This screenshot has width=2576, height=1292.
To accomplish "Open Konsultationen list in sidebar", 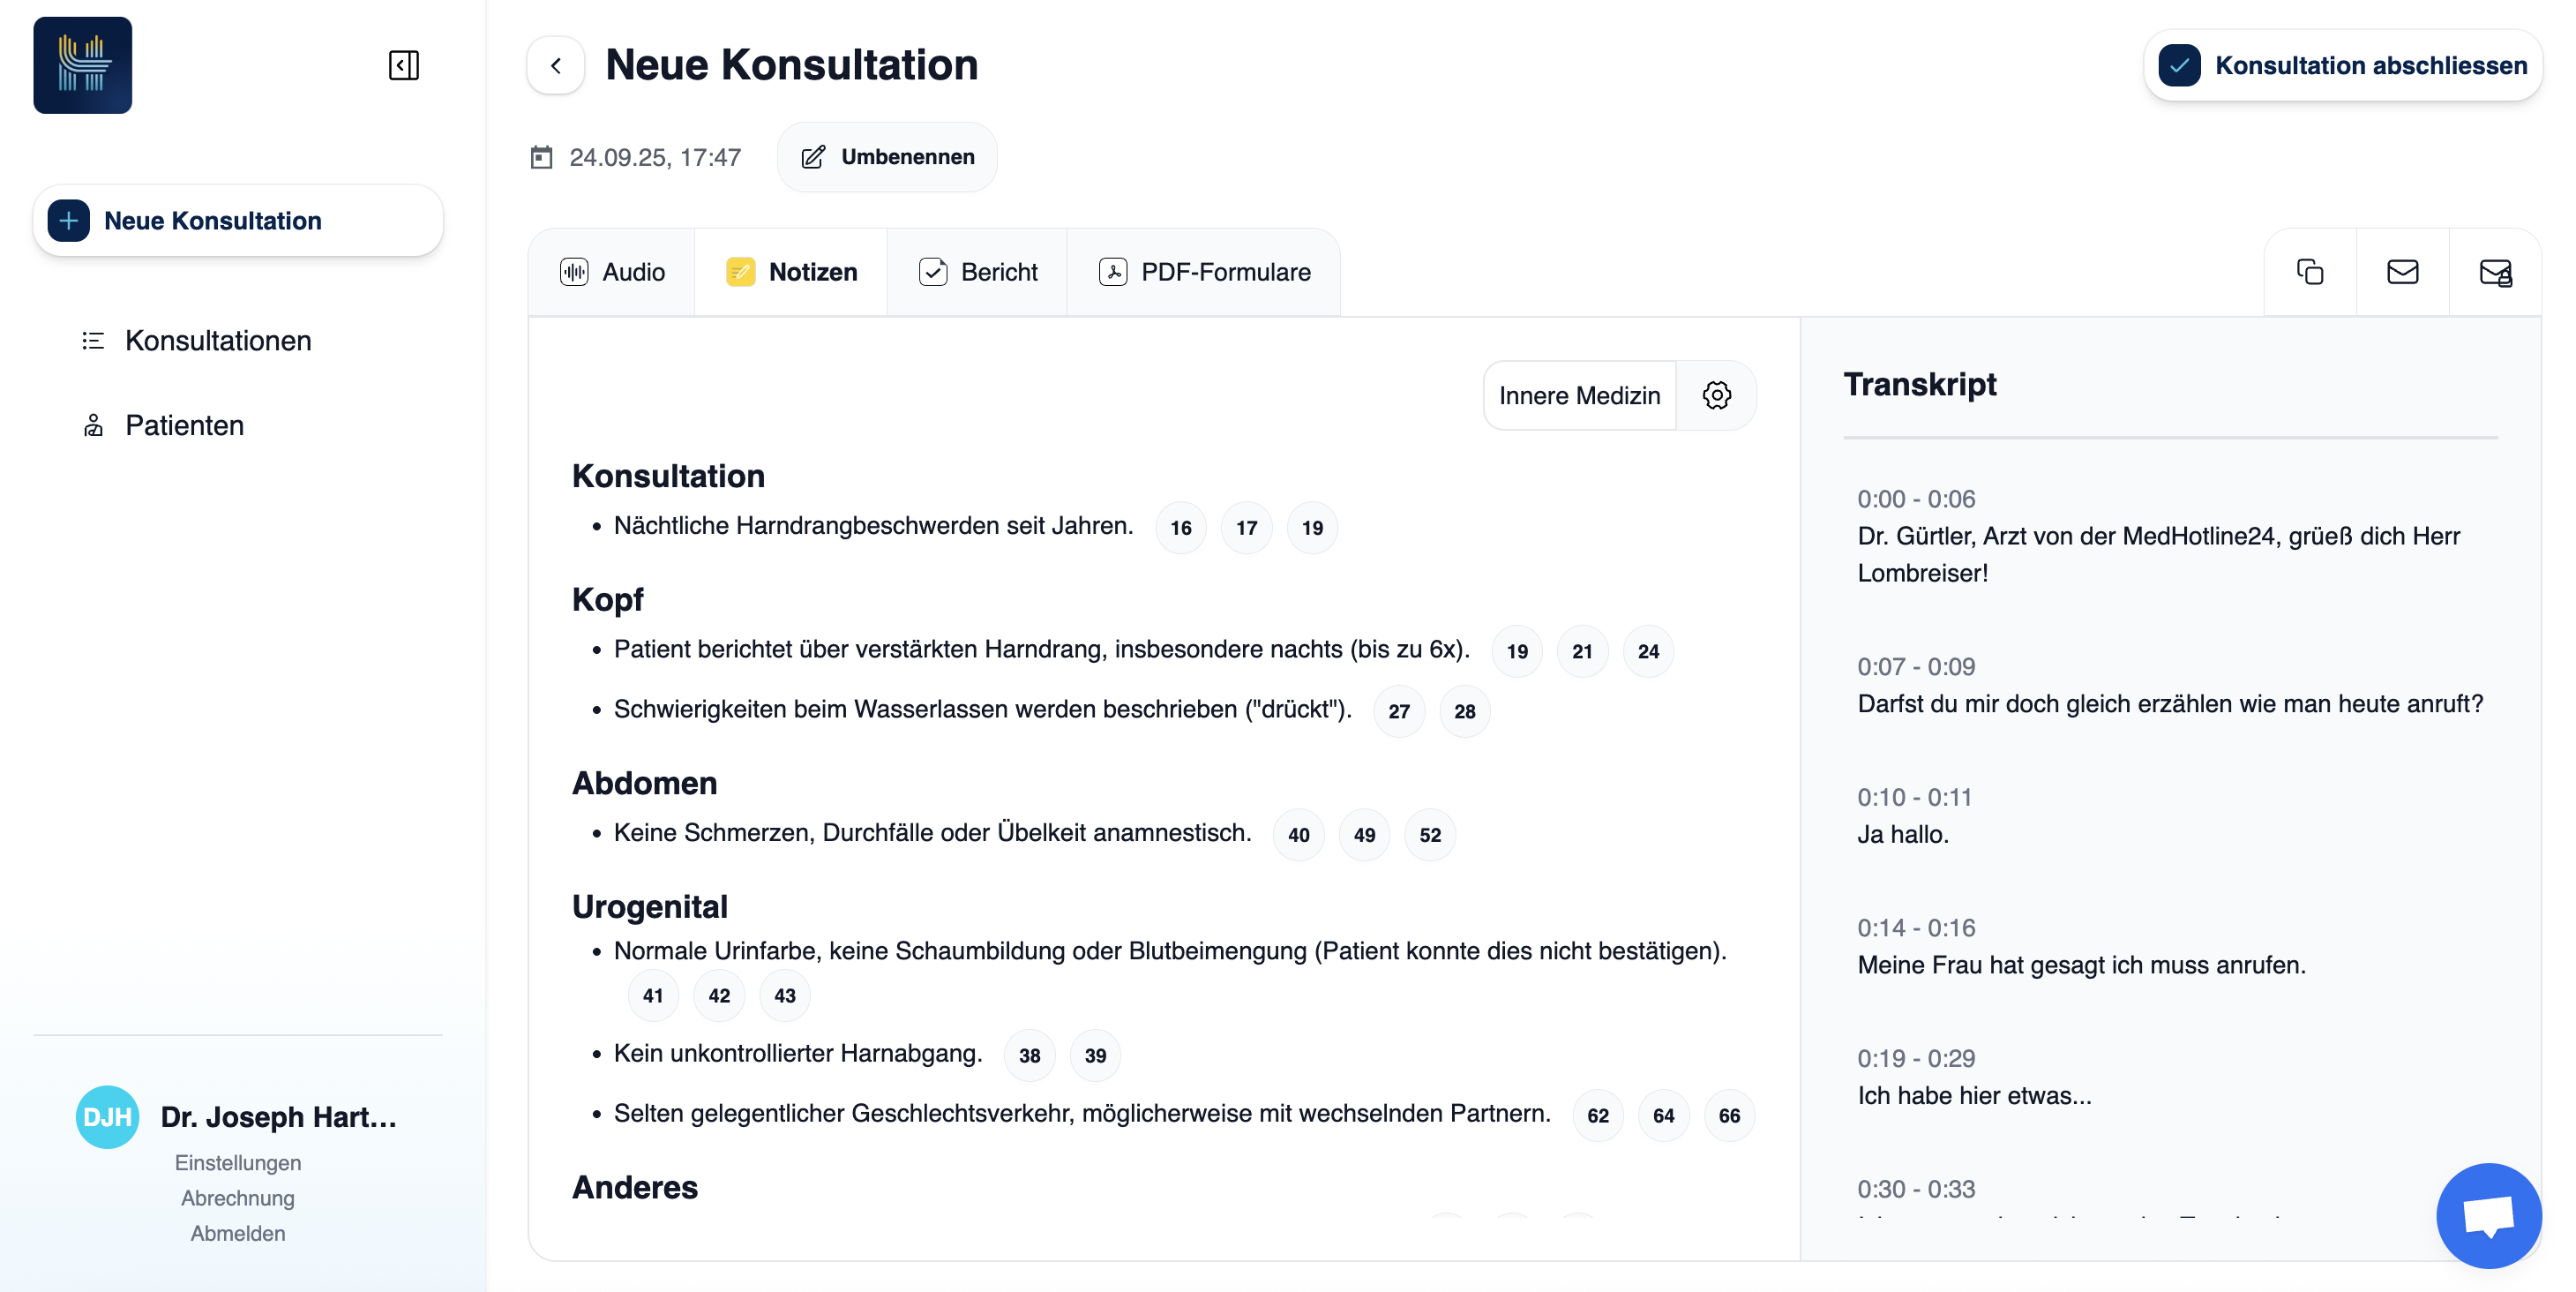I will (x=217, y=340).
